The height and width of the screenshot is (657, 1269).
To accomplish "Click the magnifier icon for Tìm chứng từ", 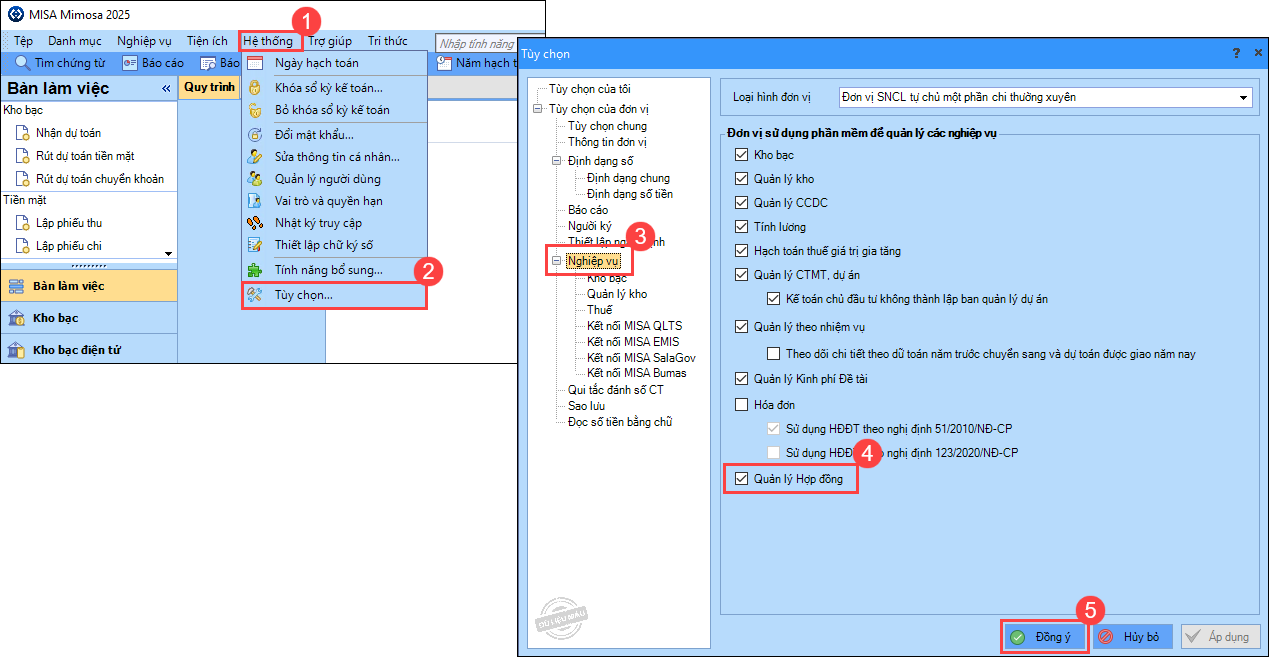I will 22,63.
